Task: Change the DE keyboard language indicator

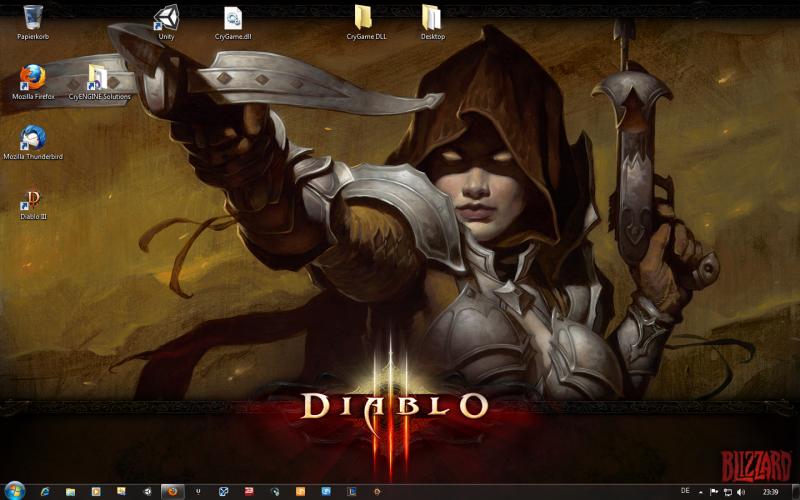Action: coord(685,491)
